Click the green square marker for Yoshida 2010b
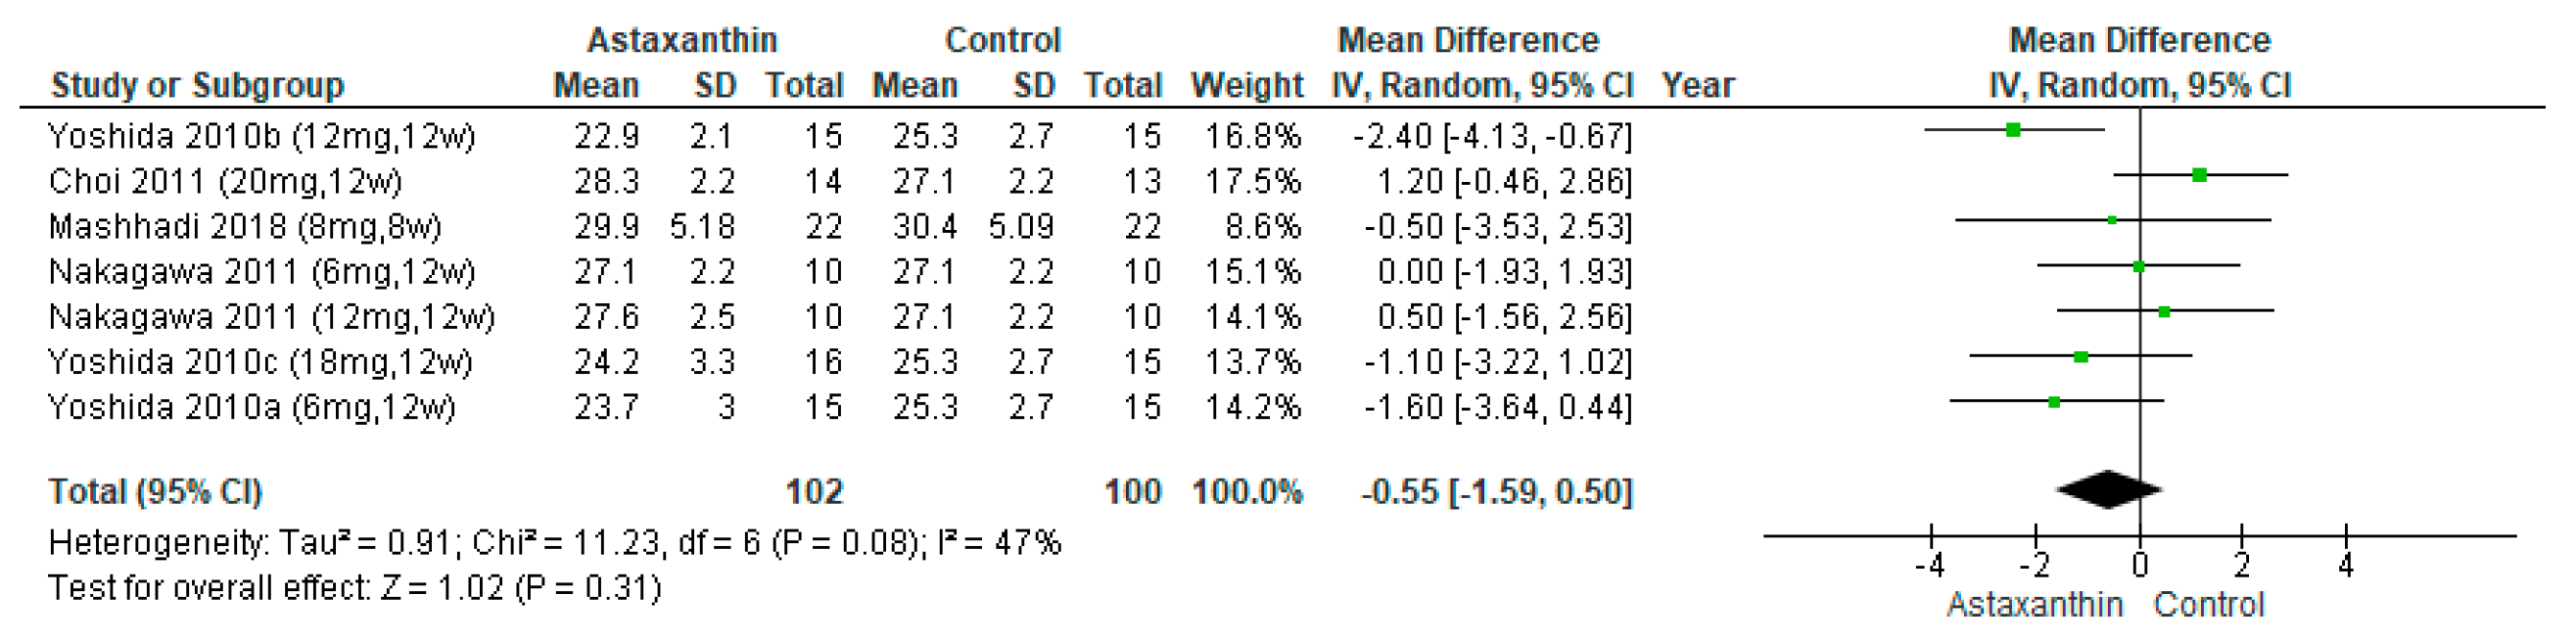This screenshot has width=2576, height=642. tap(2014, 130)
